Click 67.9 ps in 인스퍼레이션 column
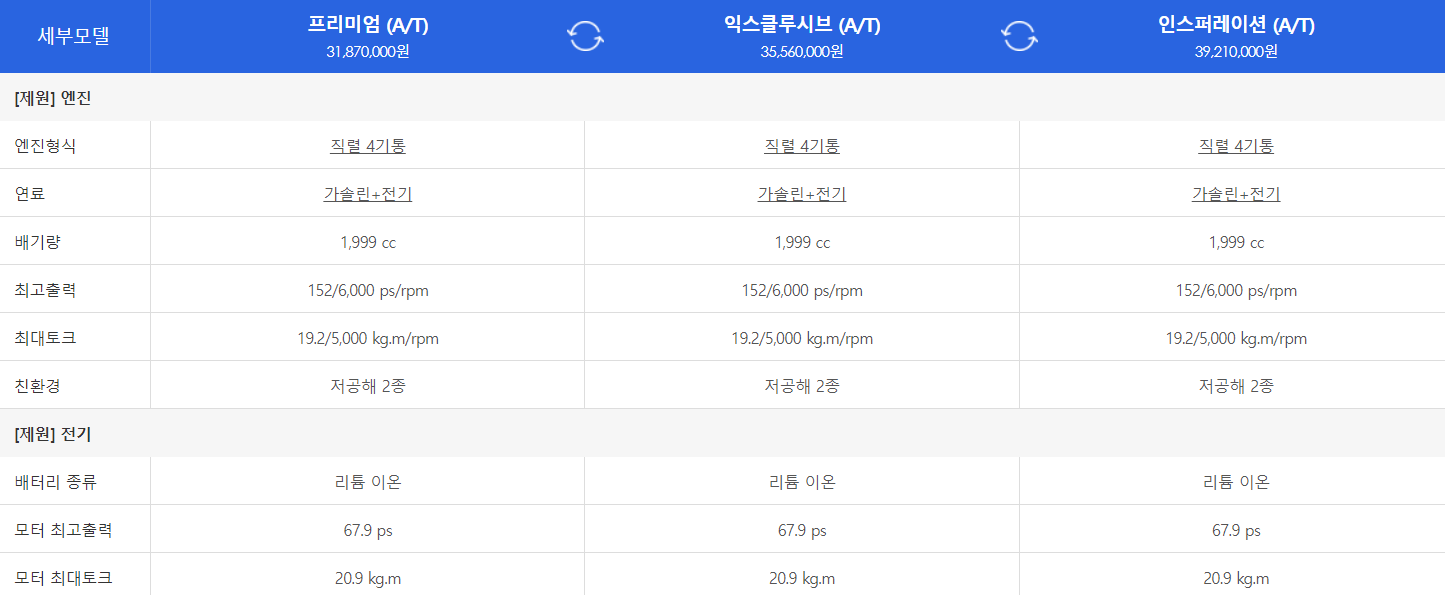Image resolution: width=1445 pixels, height=595 pixels. tap(1236, 531)
